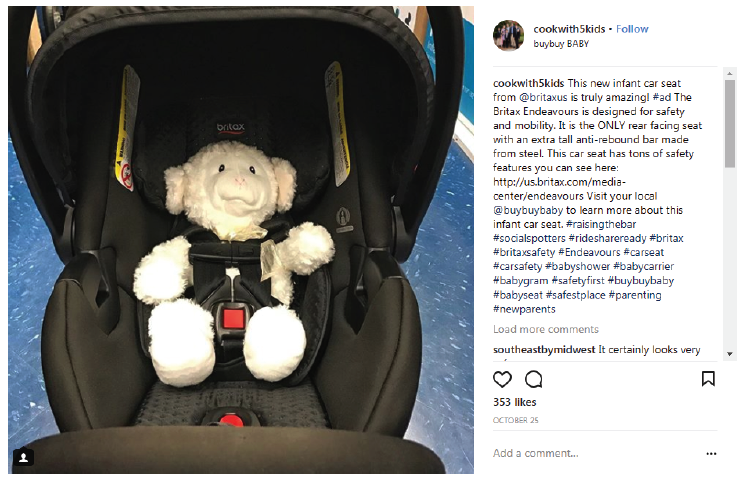
Task: View the 353 likes list
Action: point(515,402)
